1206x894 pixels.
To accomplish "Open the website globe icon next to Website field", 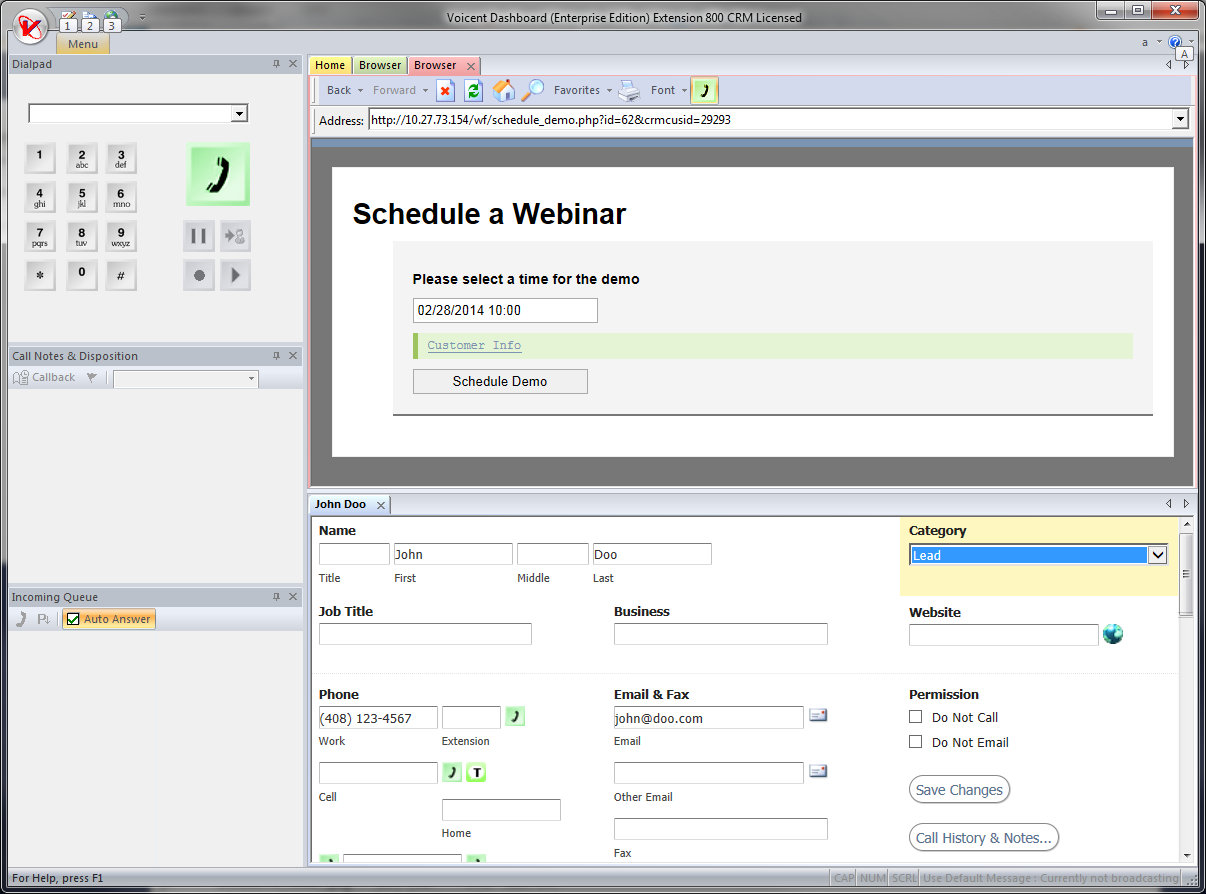I will pyautogui.click(x=1112, y=634).
